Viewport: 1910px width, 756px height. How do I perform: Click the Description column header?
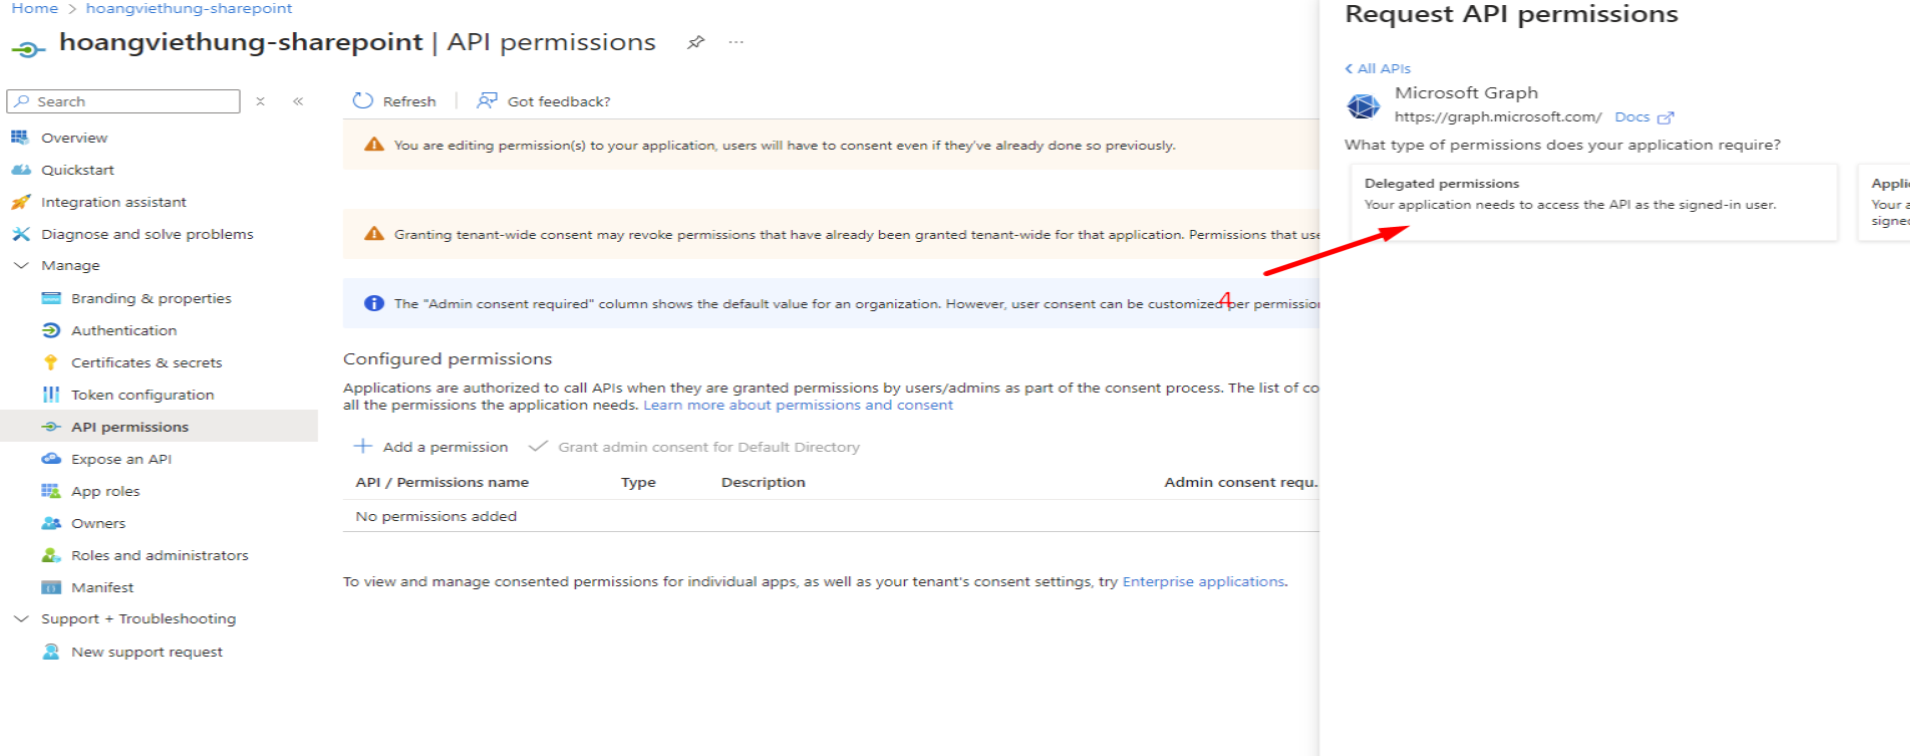(763, 482)
